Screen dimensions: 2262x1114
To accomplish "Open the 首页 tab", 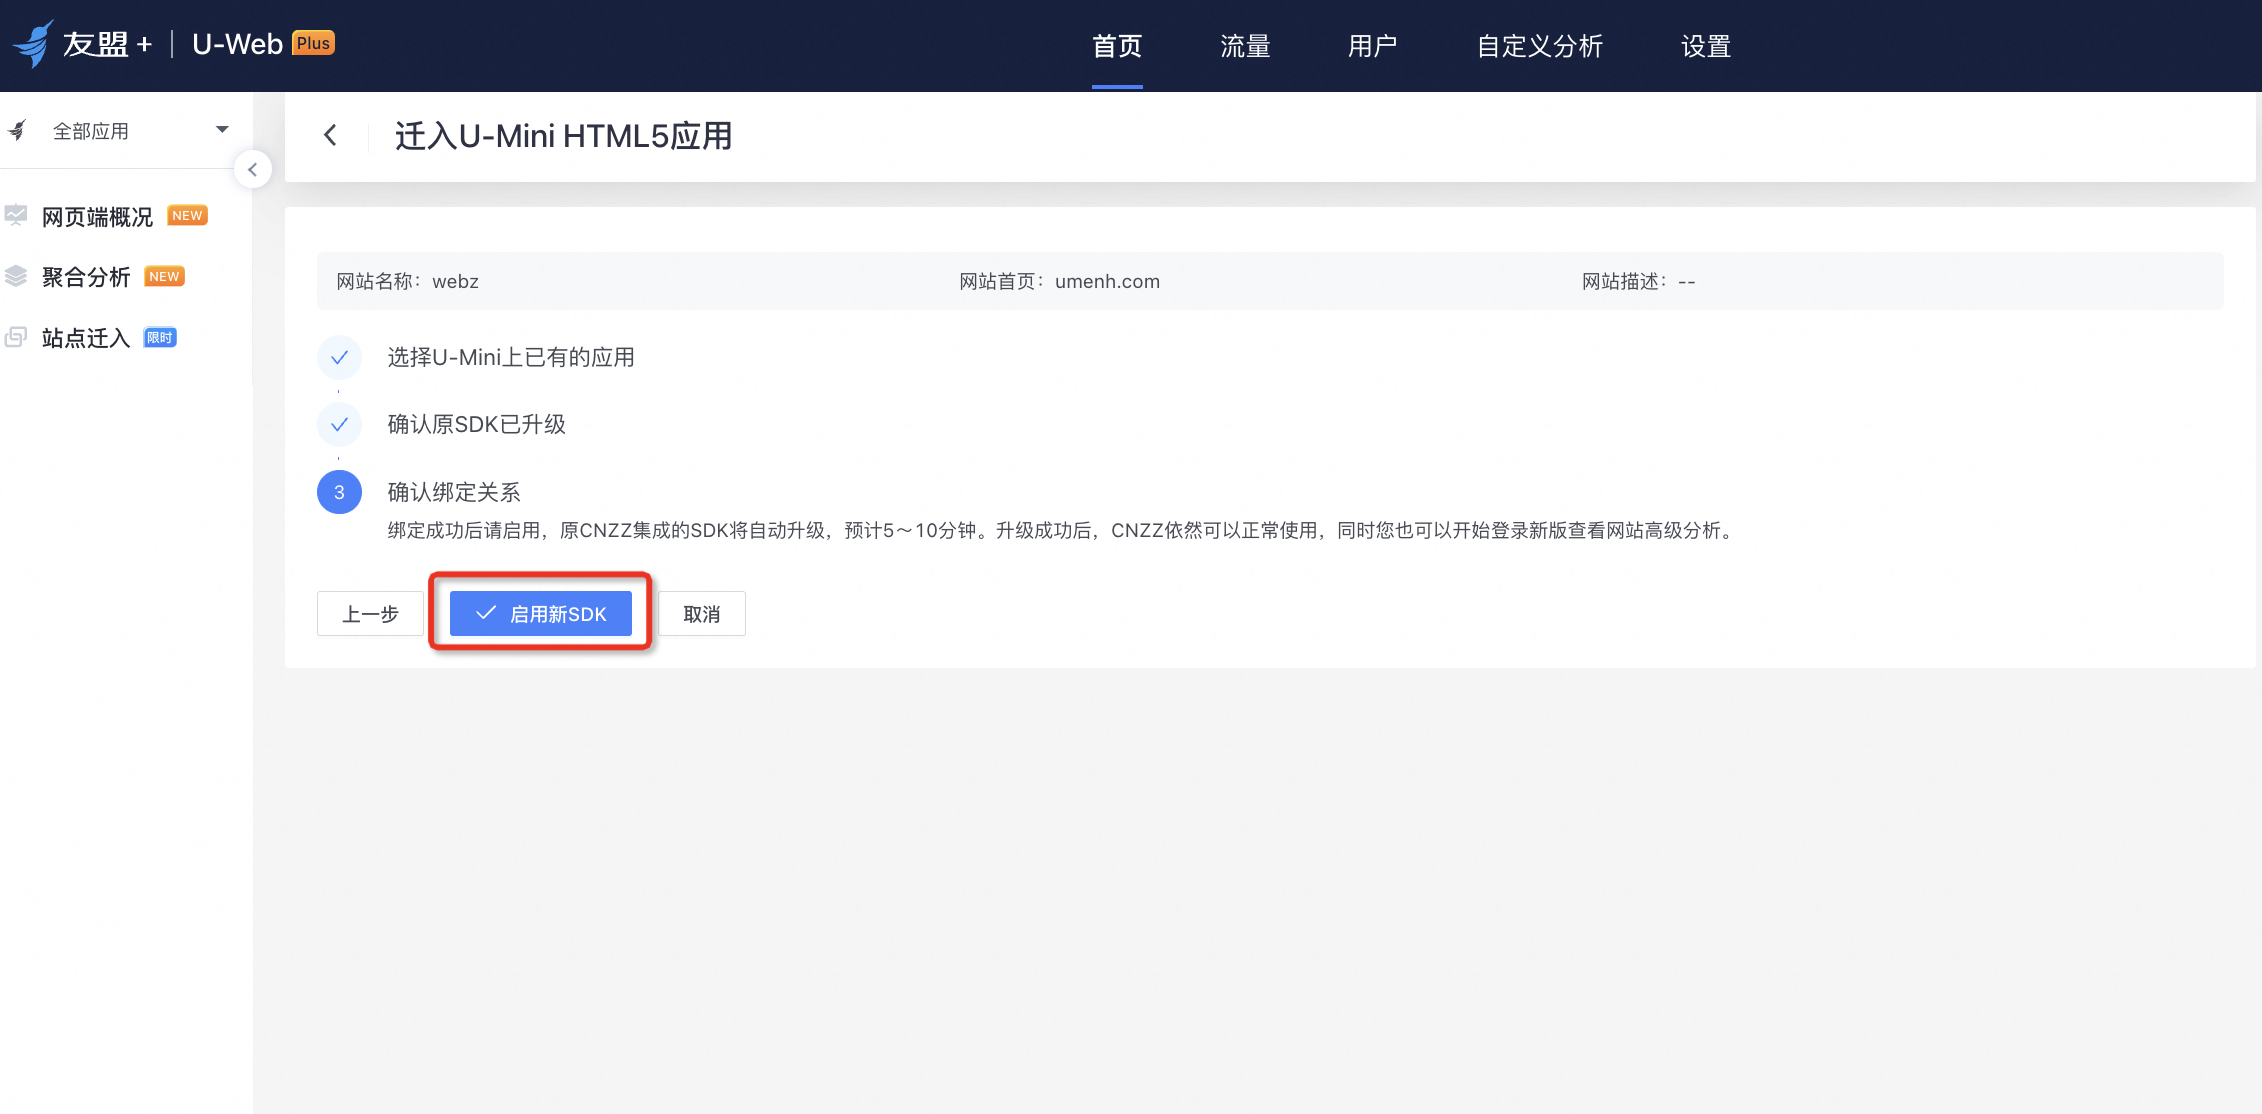I will point(1117,46).
